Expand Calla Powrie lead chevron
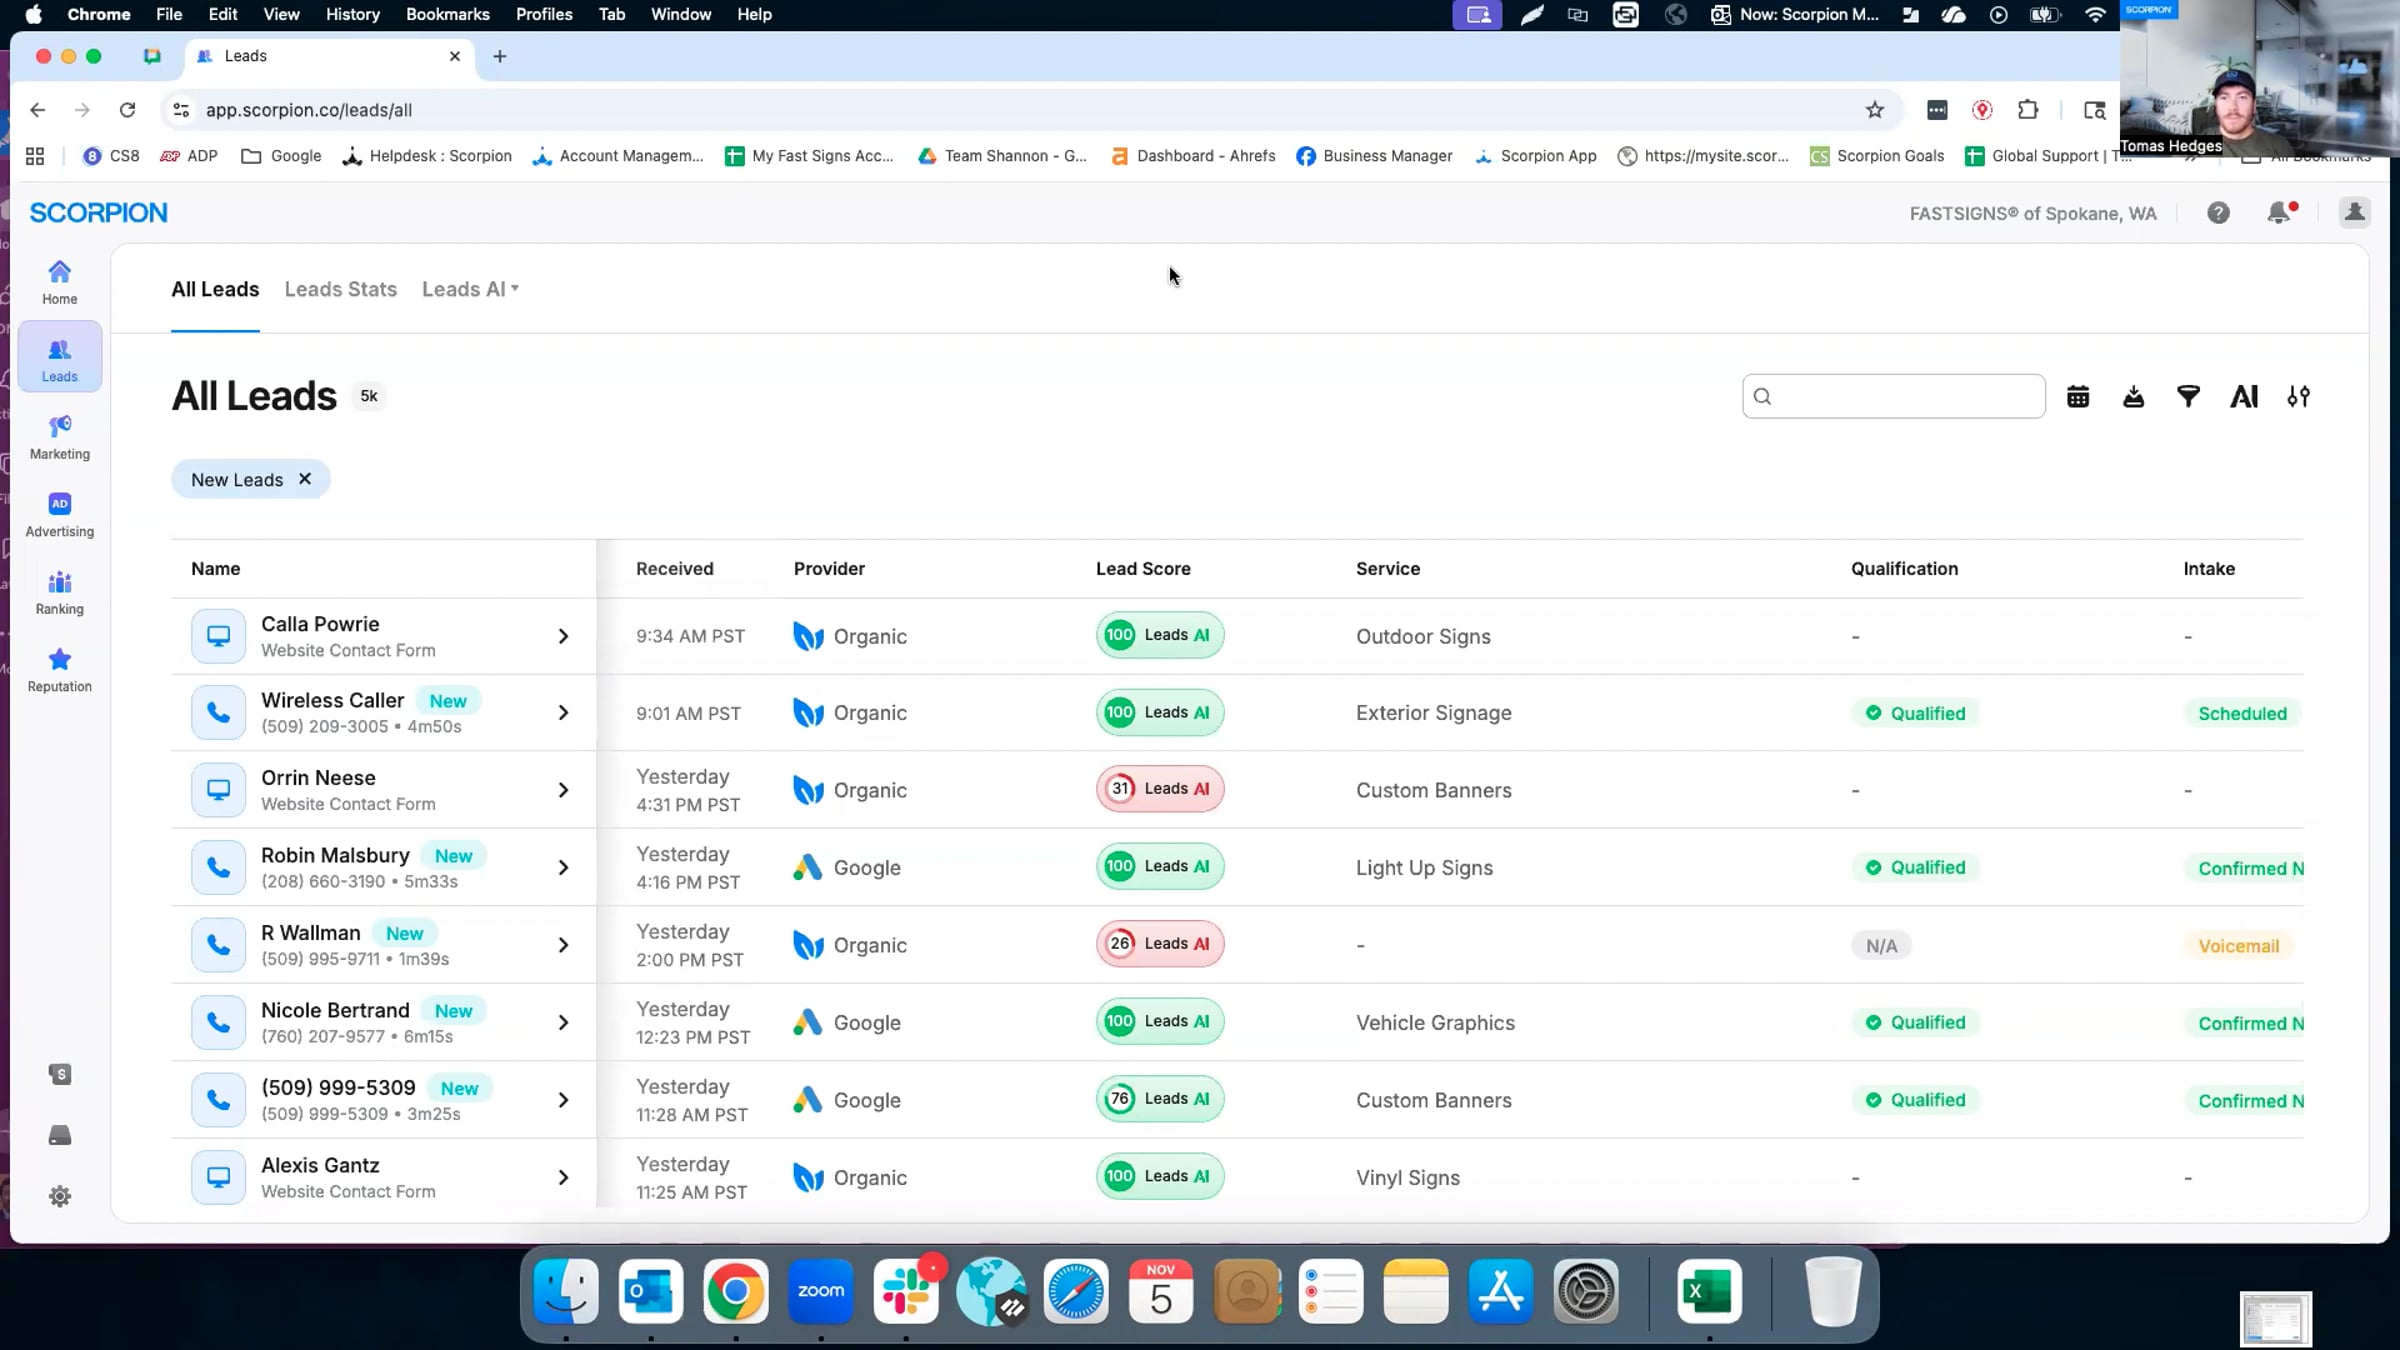This screenshot has height=1350, width=2400. pyautogui.click(x=563, y=636)
